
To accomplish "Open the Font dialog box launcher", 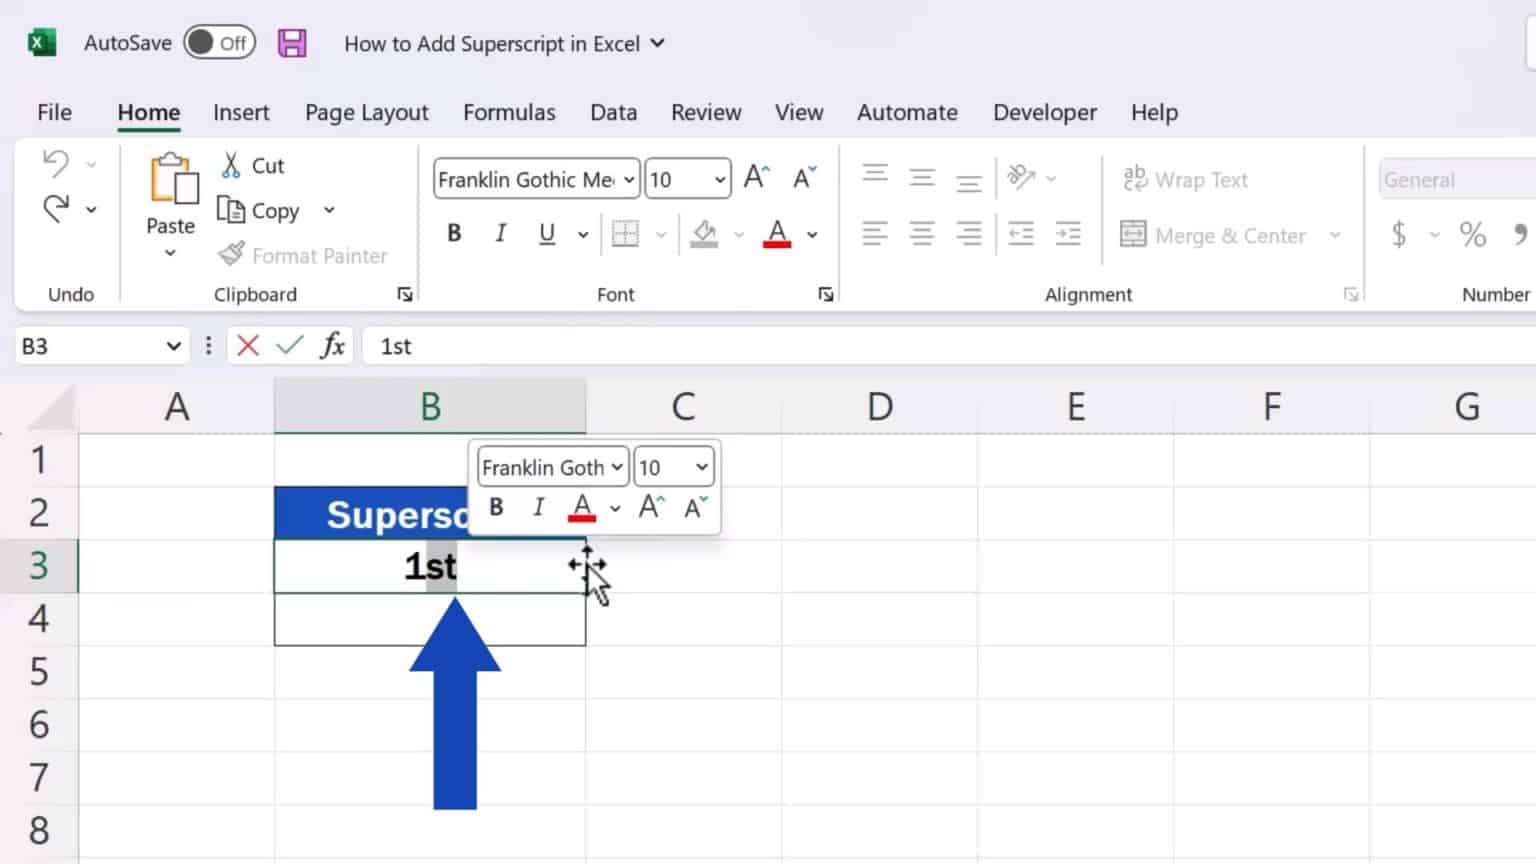I will pyautogui.click(x=826, y=294).
